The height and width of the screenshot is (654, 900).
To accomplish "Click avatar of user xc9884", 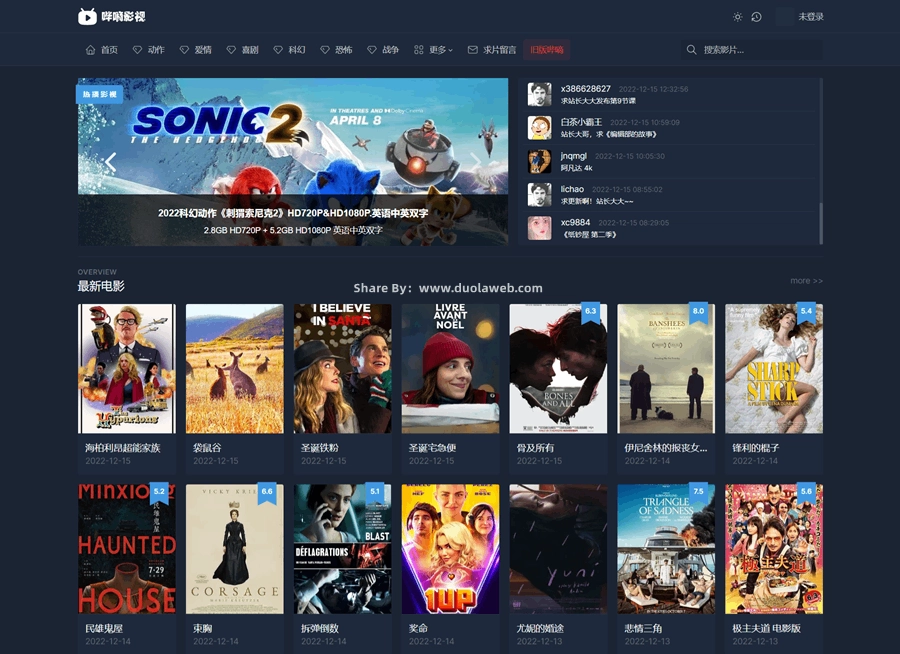I will [x=540, y=228].
